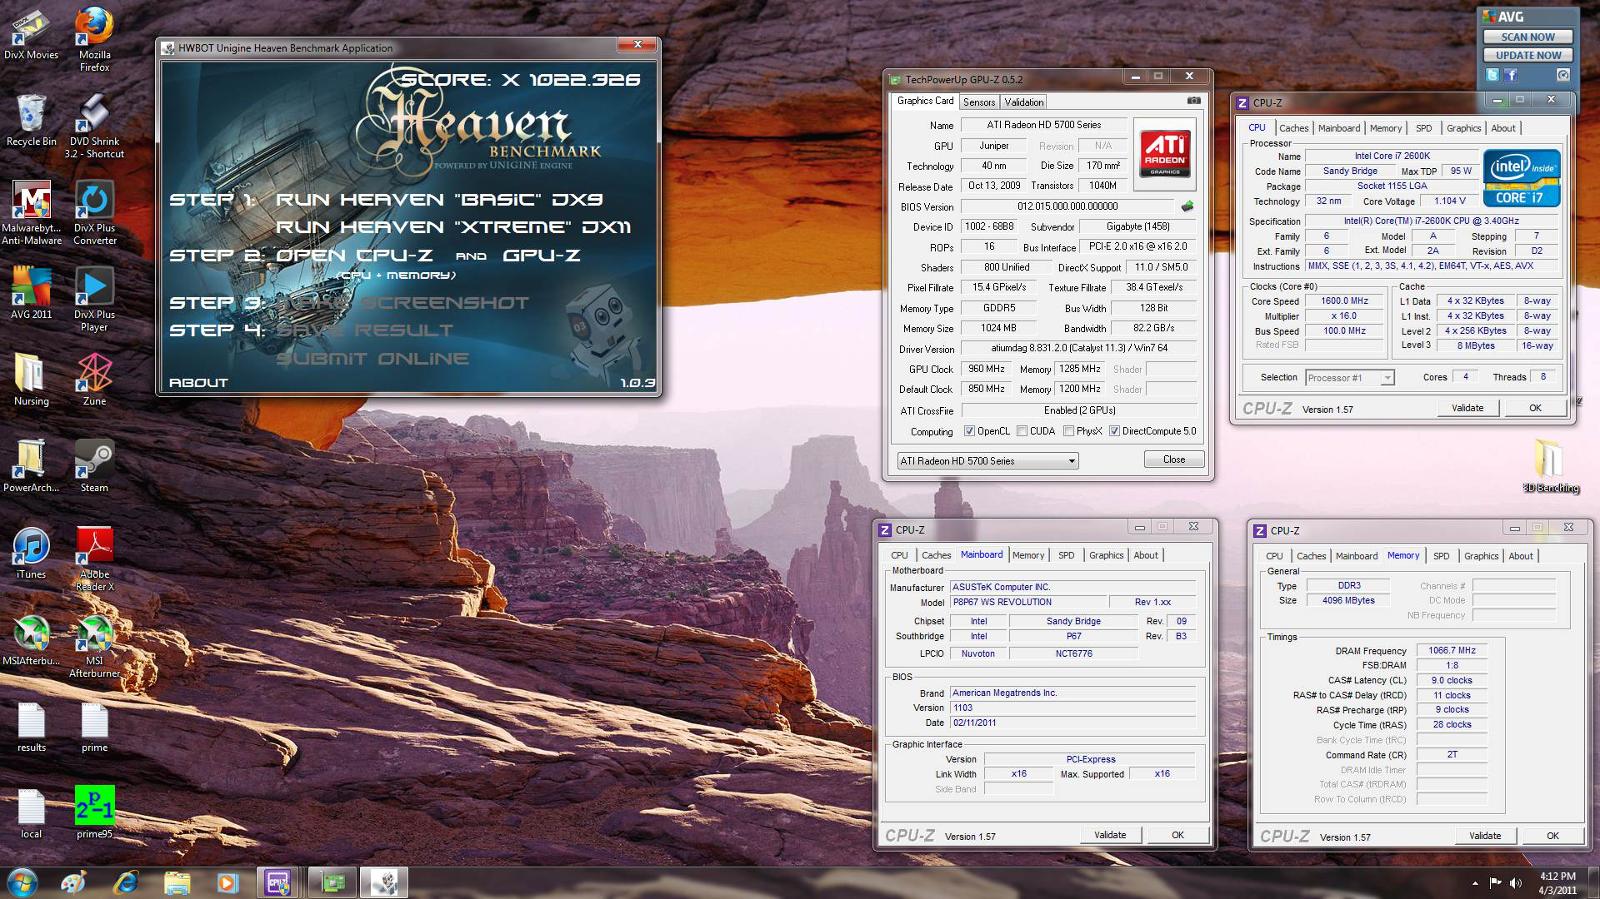Click the BIOS save icon in GPU-Z

[1188, 206]
